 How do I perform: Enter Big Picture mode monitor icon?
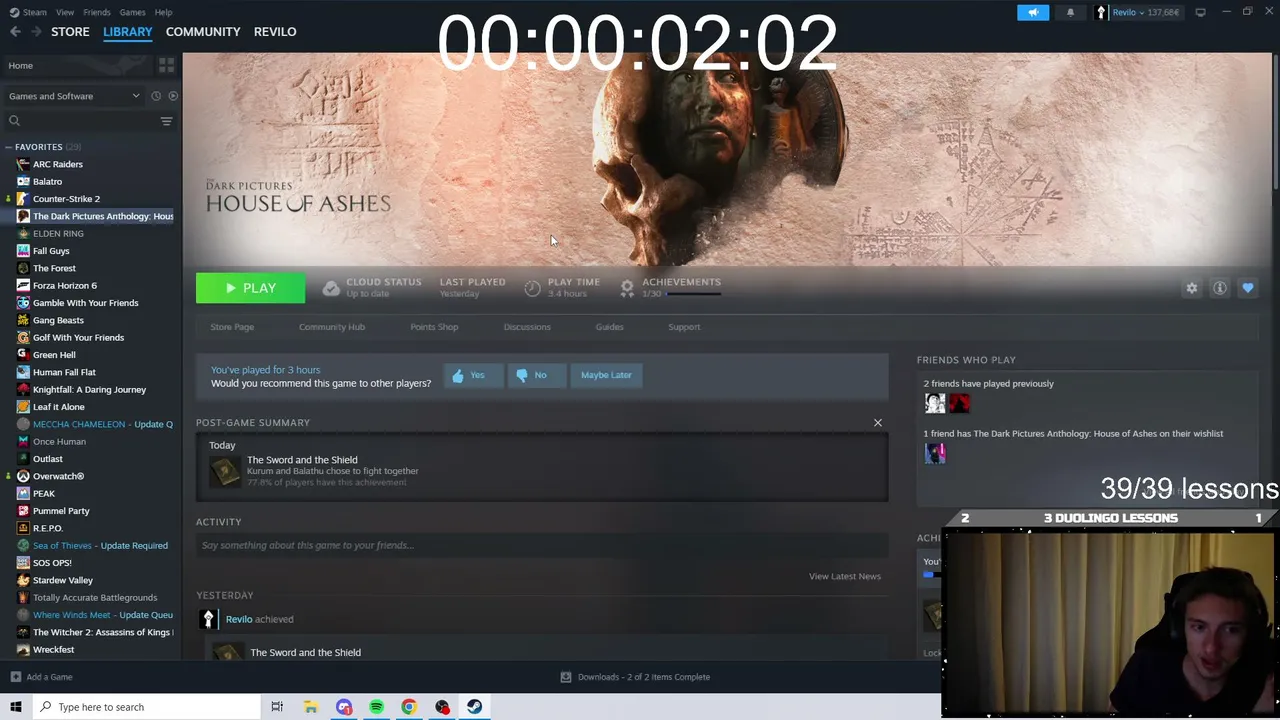coord(1200,12)
